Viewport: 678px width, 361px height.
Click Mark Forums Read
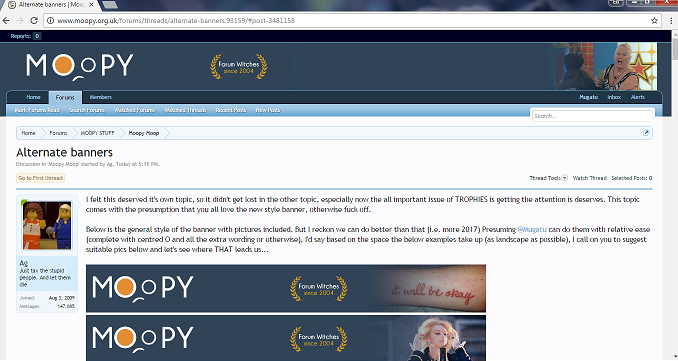37,110
